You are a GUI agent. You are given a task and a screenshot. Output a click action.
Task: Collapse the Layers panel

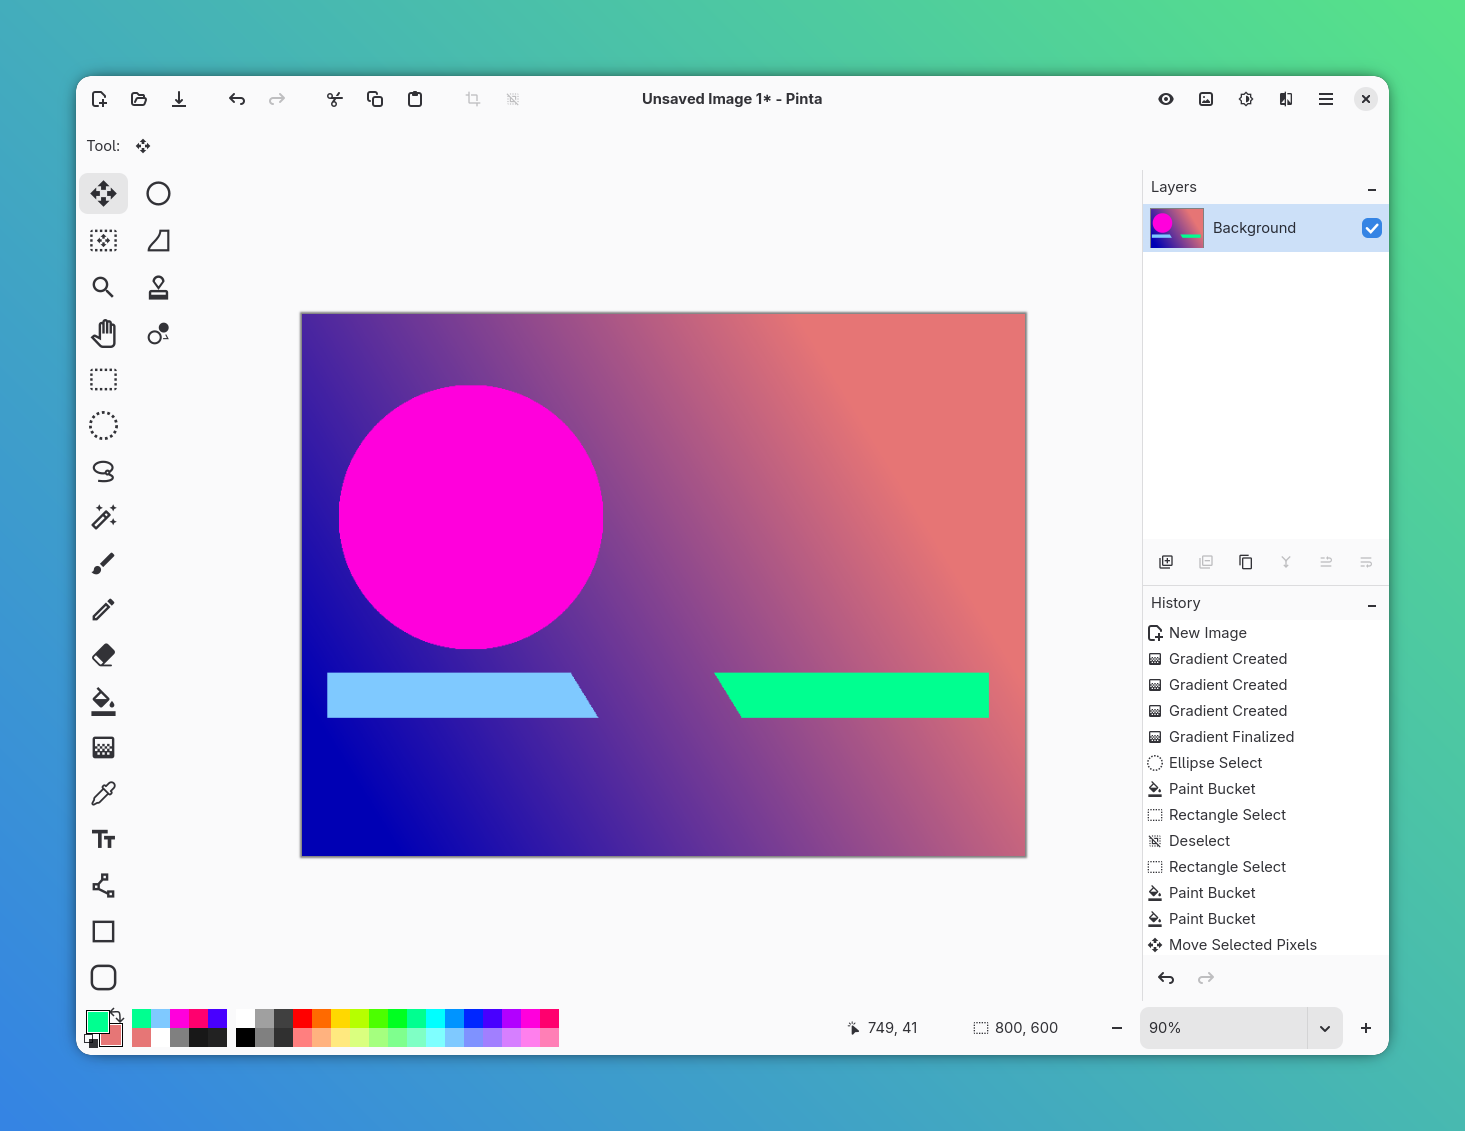click(1371, 188)
